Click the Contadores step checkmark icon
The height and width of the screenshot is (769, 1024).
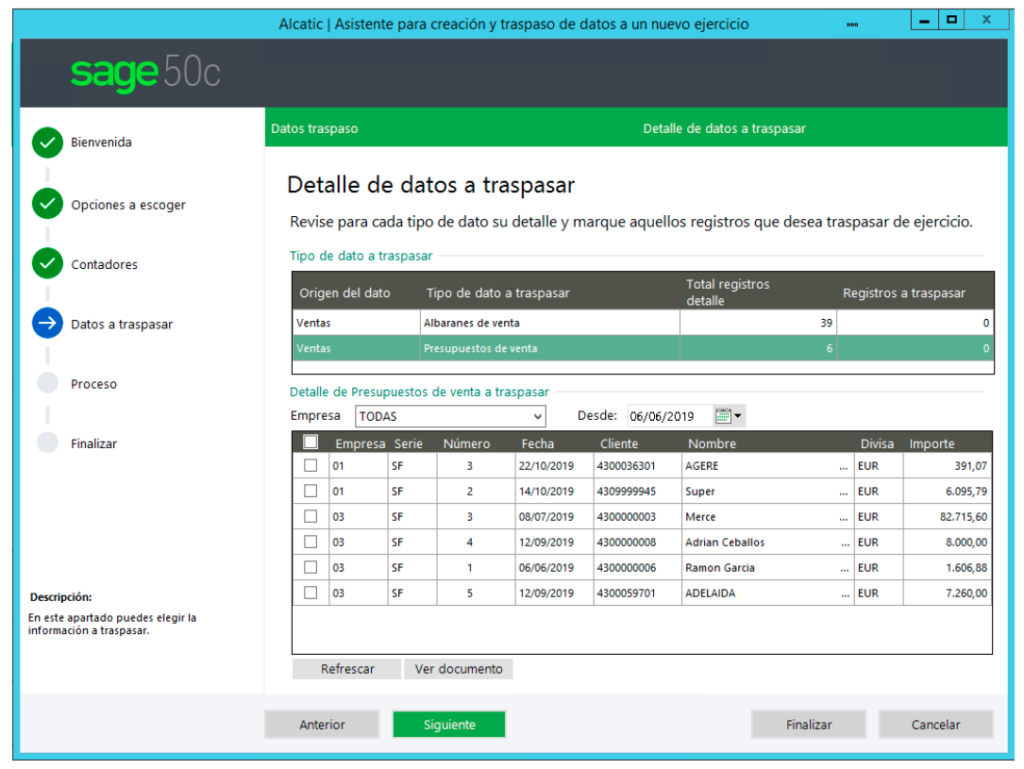(x=47, y=264)
